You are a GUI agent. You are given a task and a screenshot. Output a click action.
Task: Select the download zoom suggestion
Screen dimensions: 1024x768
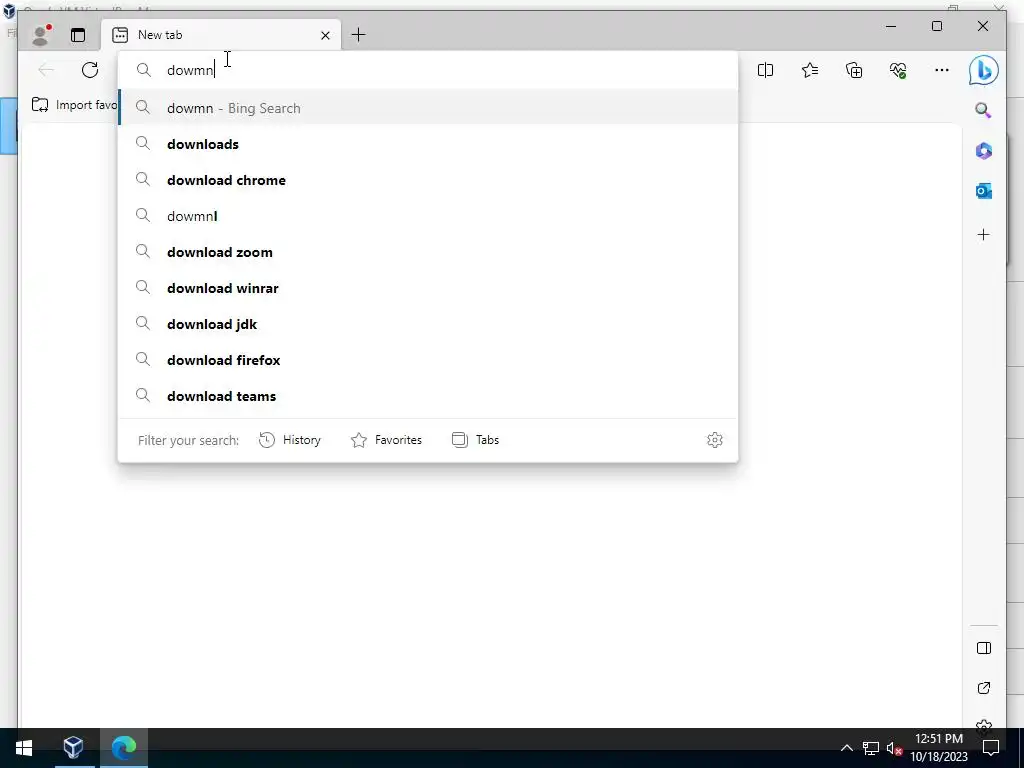point(428,252)
